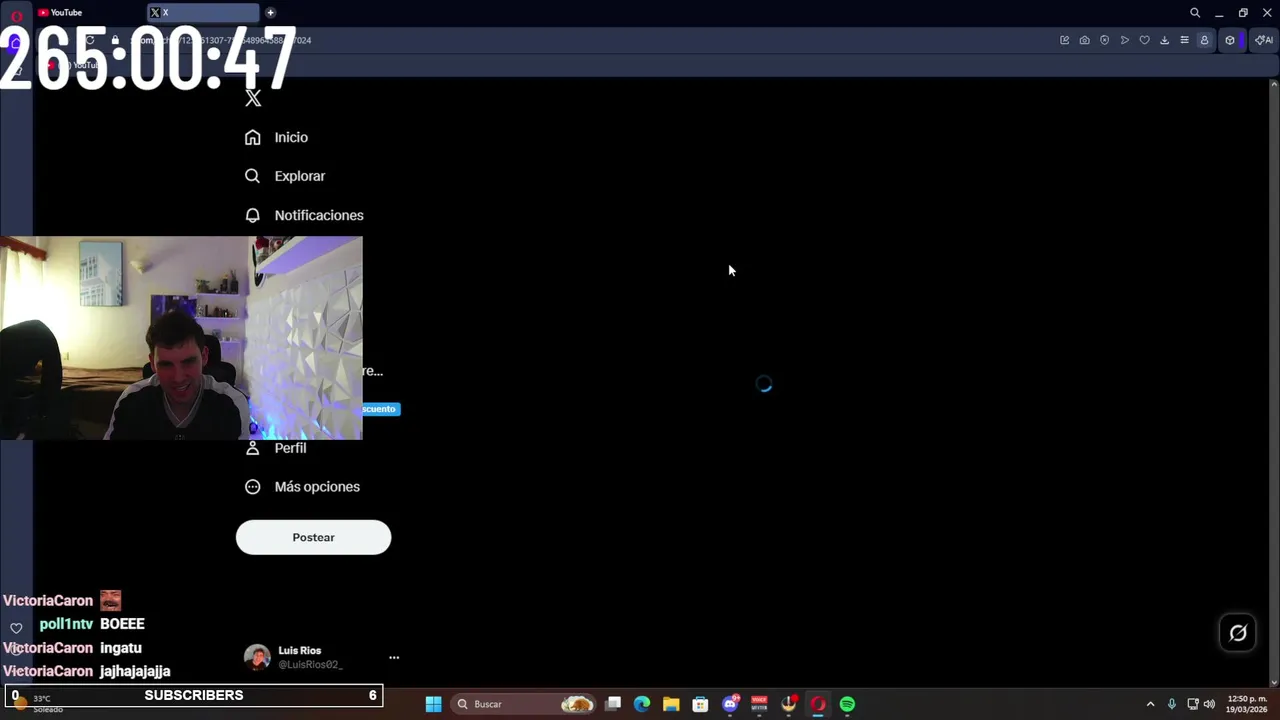Viewport: 1280px width, 720px height.
Task: Click poll1ntv BOEEE chat message
Action: coord(92,624)
